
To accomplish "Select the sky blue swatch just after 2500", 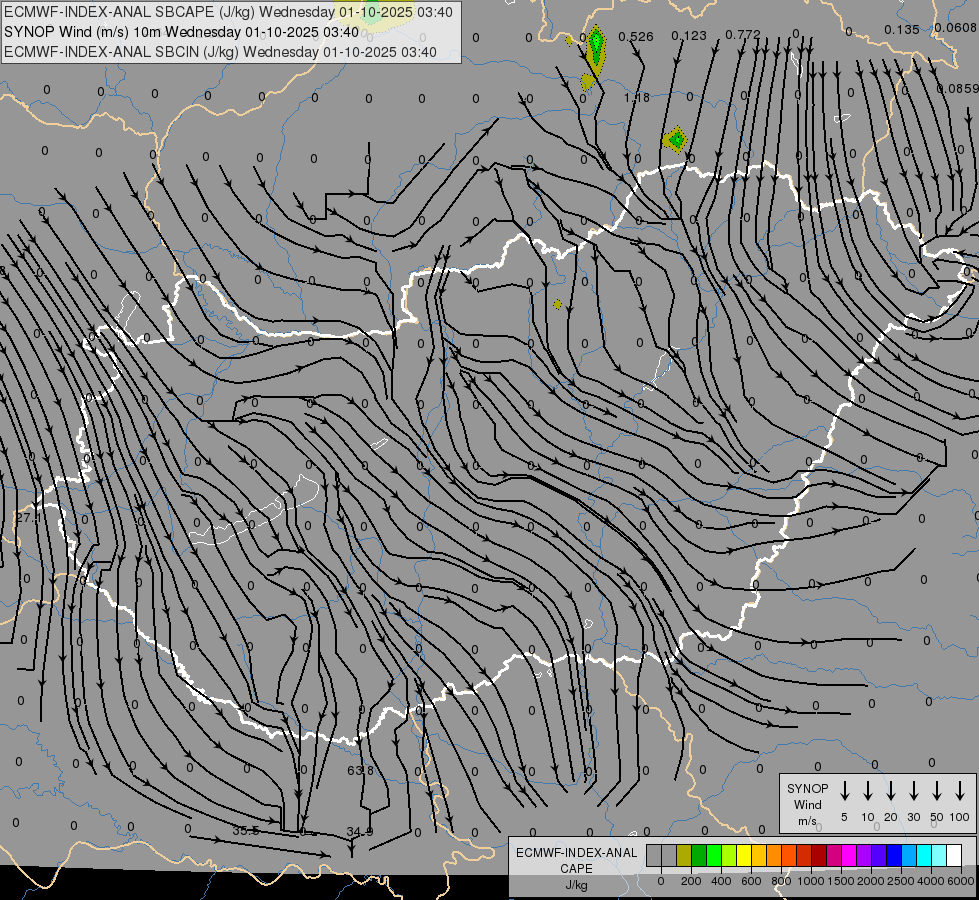I will [908, 855].
